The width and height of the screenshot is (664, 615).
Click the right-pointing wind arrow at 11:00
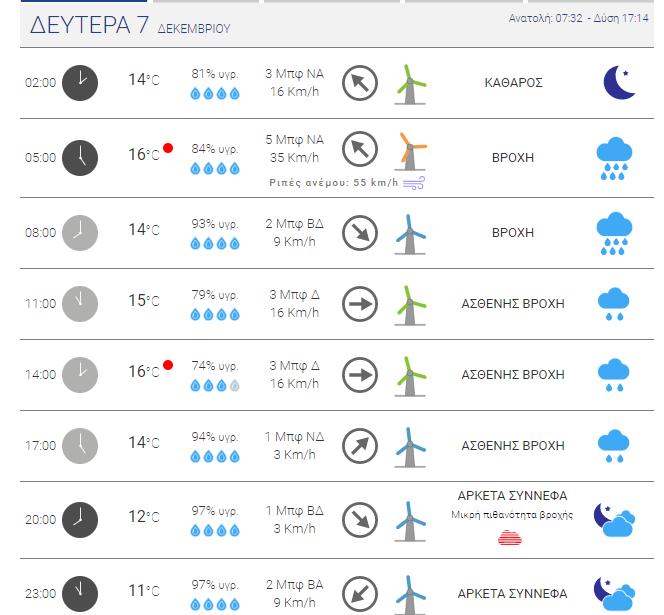(360, 304)
